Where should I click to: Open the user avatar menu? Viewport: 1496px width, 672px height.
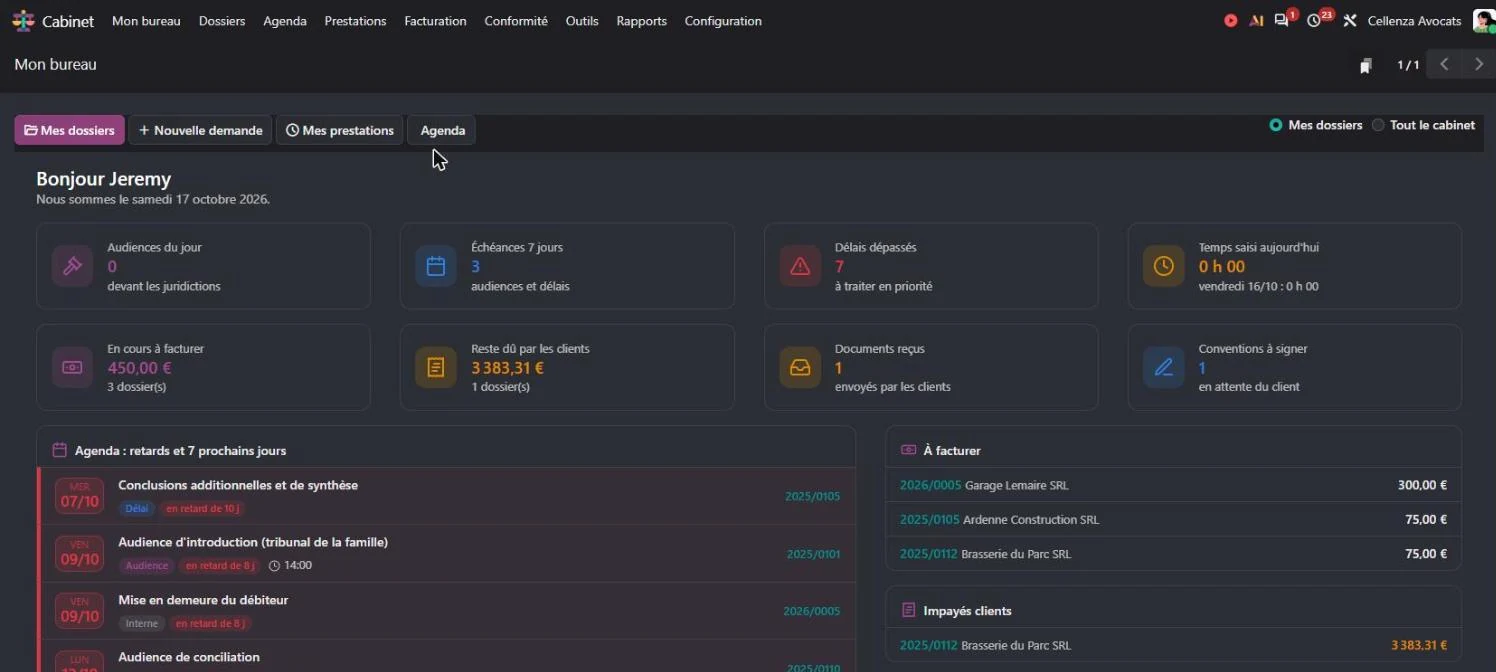pyautogui.click(x=1484, y=21)
